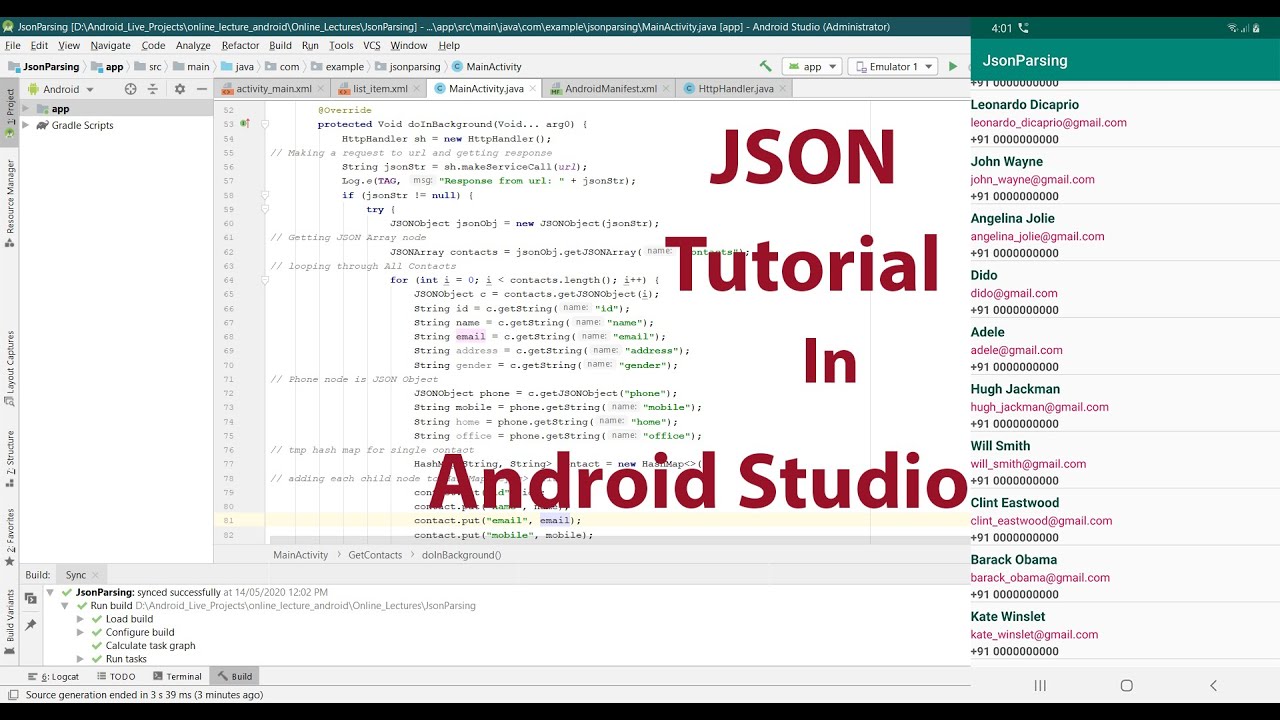The image size is (1280, 720).
Task: Open the Terminal tool window
Action: pos(176,677)
